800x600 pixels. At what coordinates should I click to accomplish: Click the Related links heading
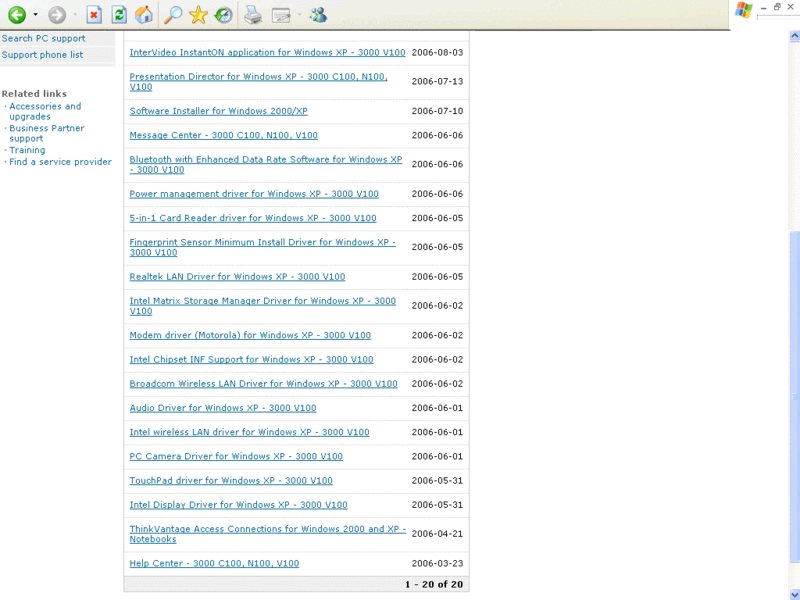(34, 93)
